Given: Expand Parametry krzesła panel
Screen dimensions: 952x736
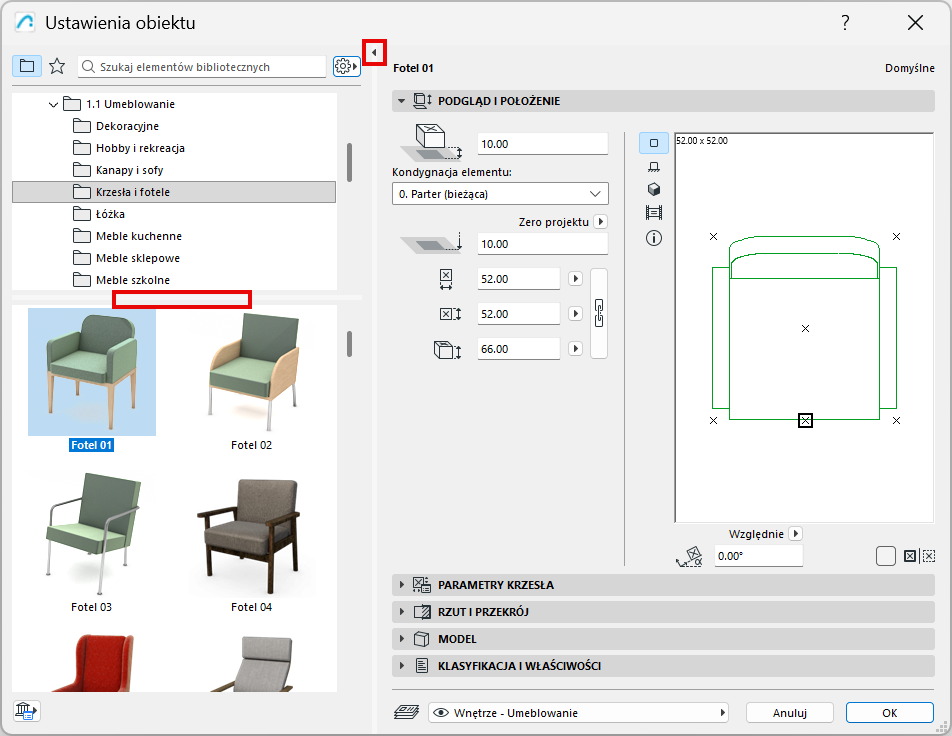Looking at the screenshot, I should pyautogui.click(x=663, y=585).
